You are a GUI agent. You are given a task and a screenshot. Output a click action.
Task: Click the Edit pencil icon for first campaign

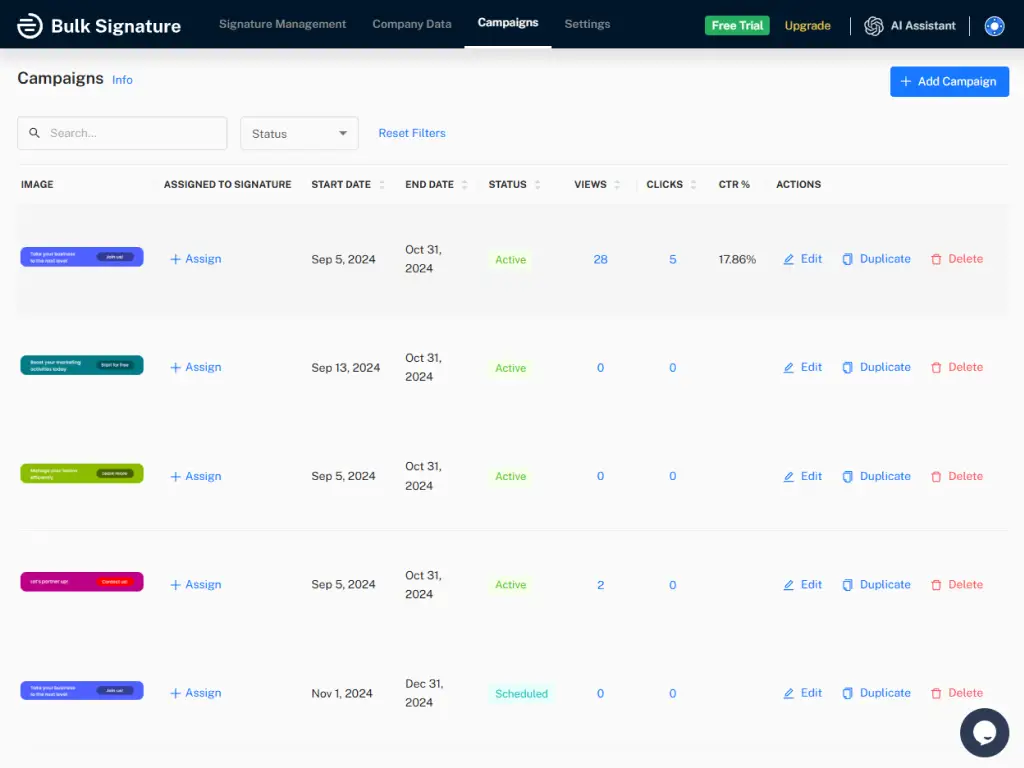[789, 259]
